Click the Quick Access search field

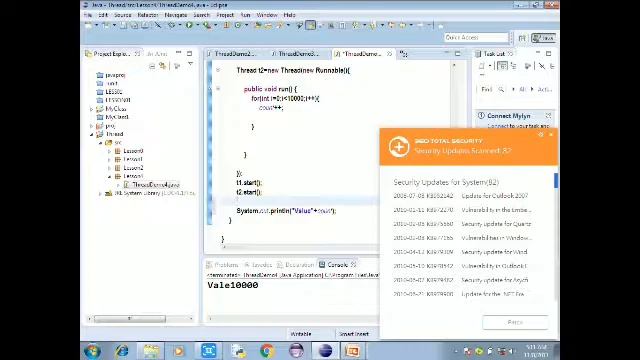476,38
